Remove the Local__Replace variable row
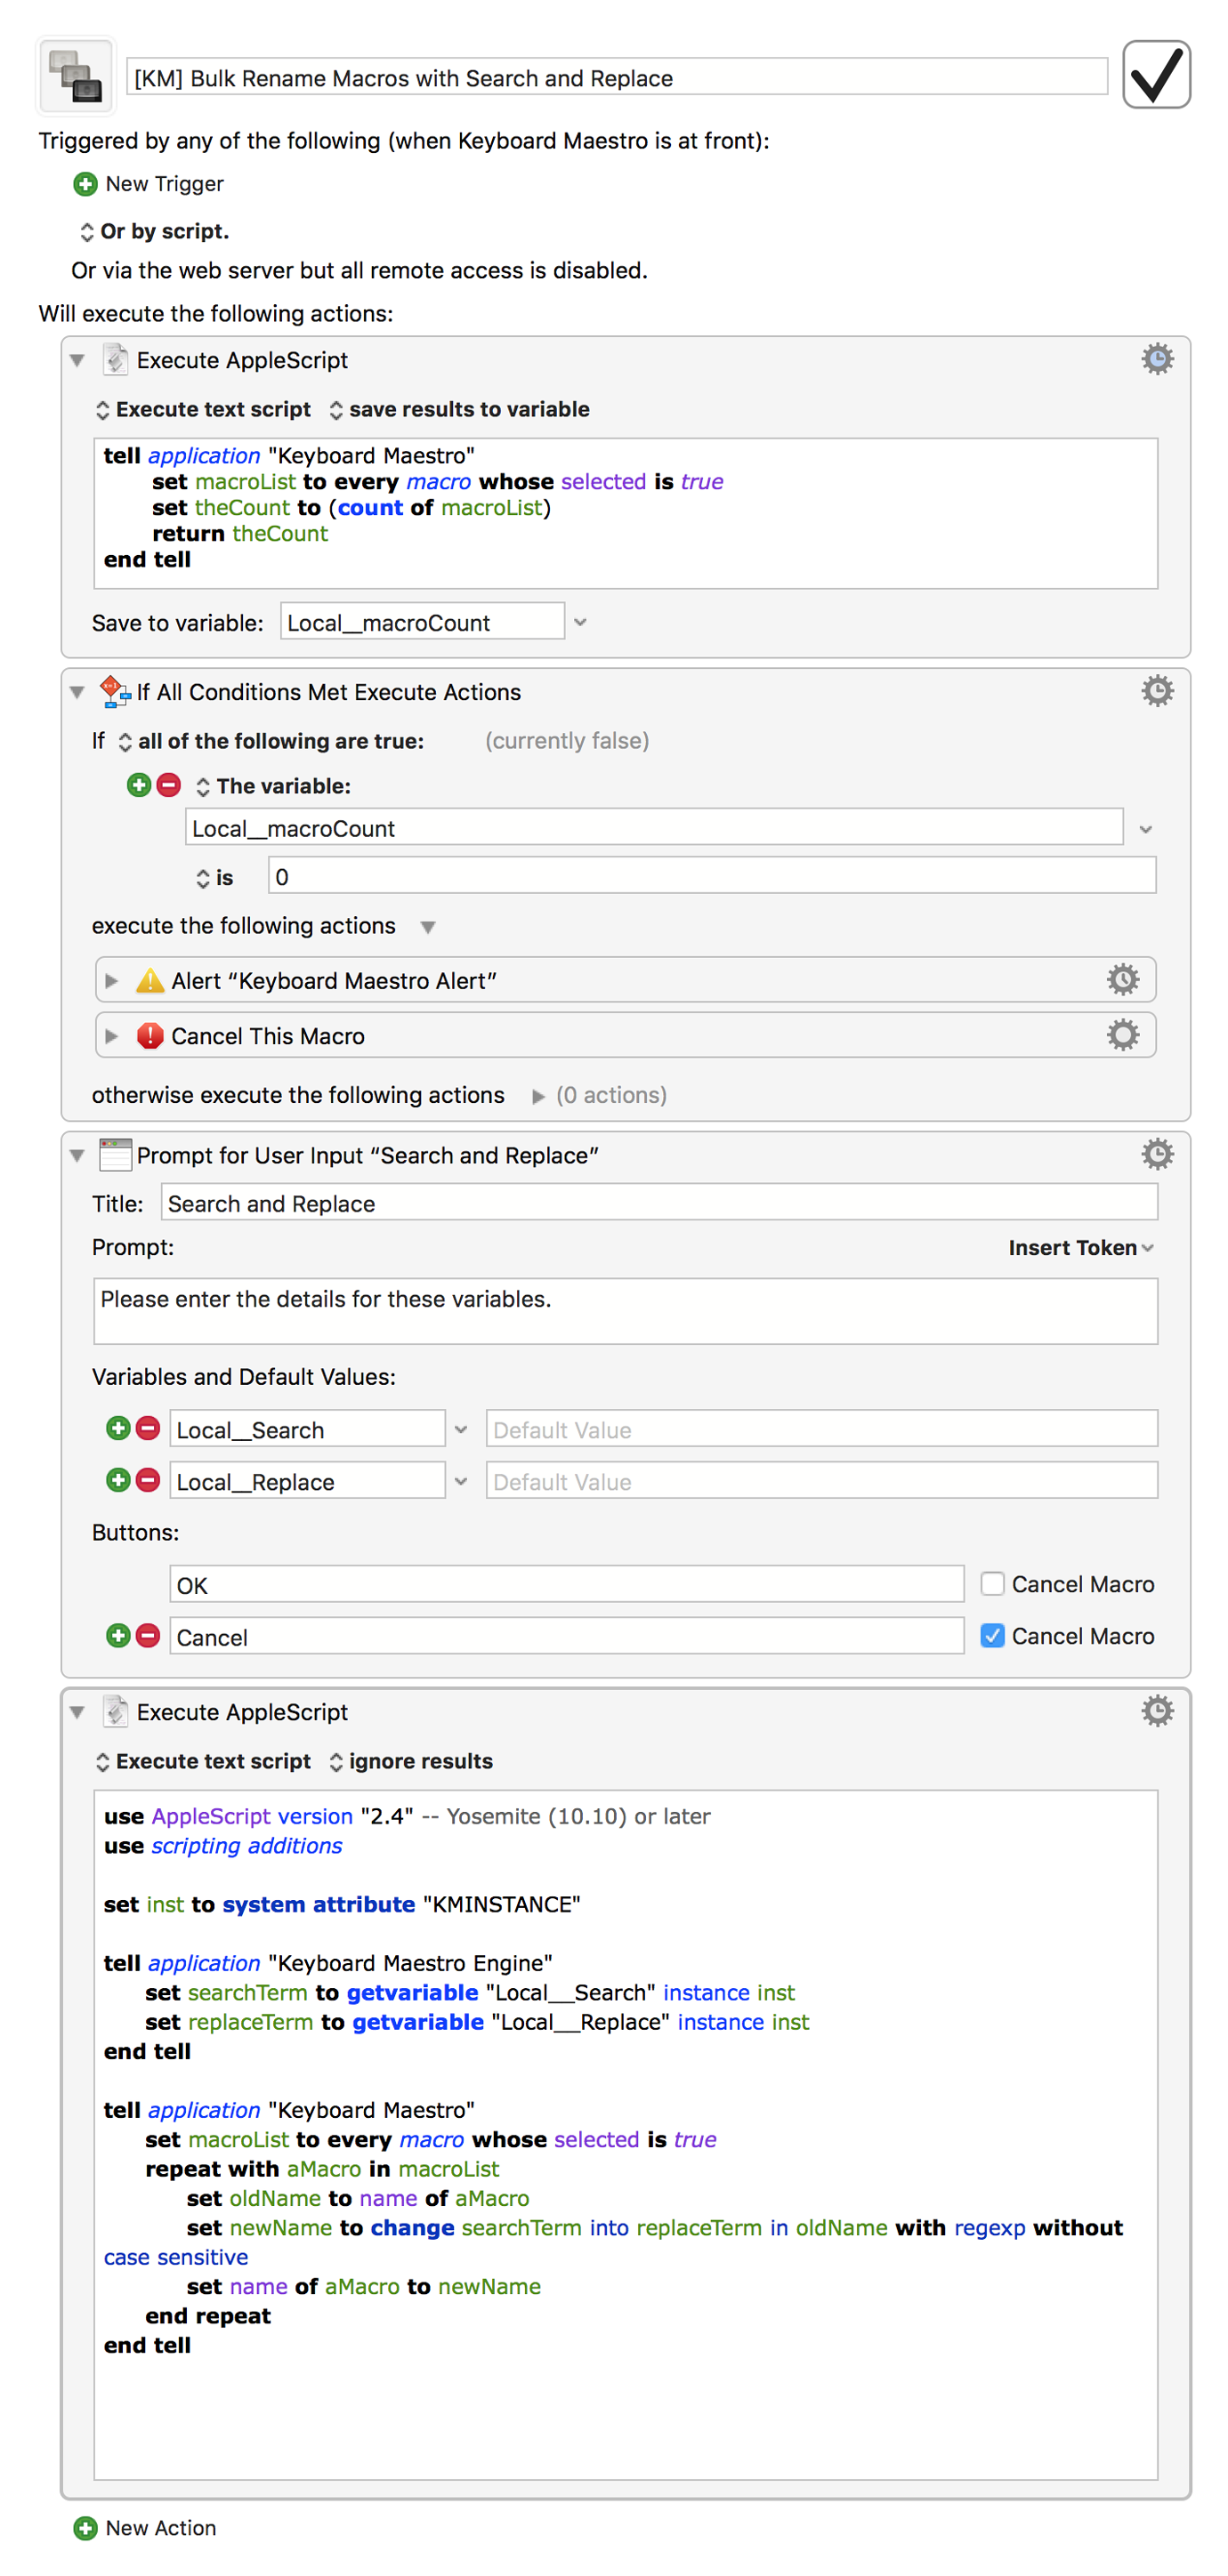This screenshot has height=2576, width=1228. pyautogui.click(x=147, y=1480)
